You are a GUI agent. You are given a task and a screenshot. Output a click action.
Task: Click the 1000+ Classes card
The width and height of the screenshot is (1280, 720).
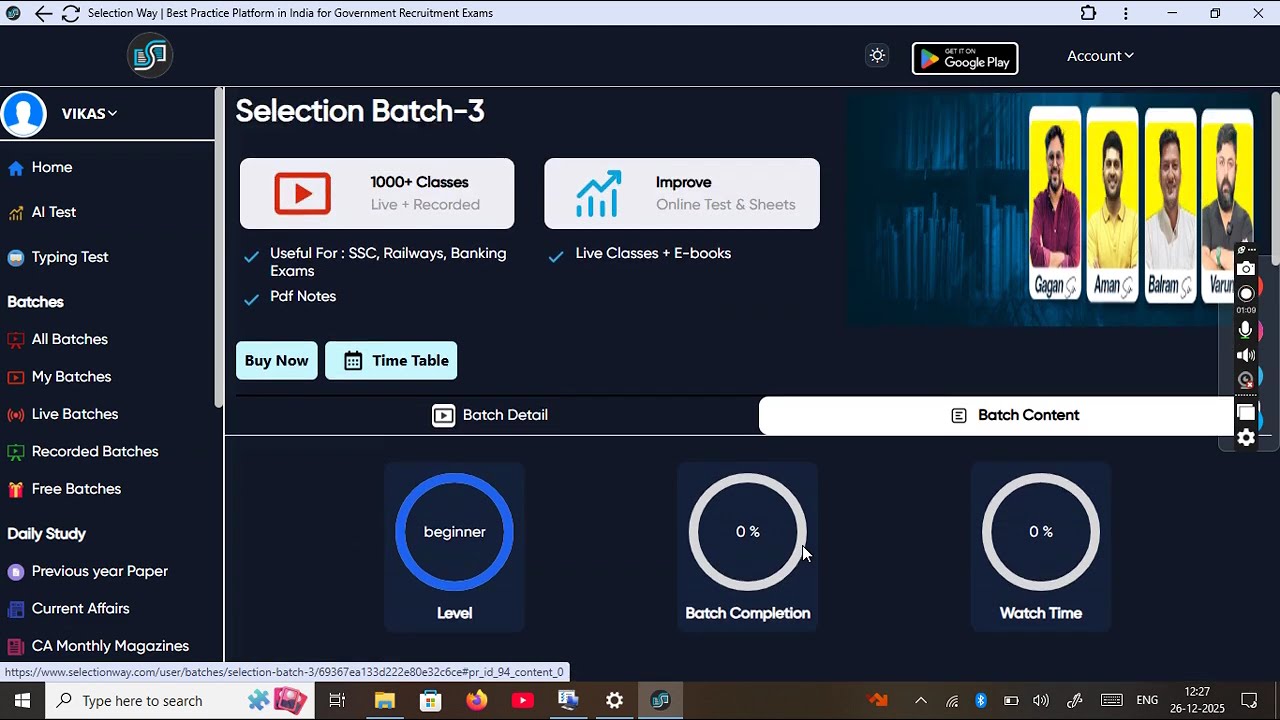377,194
